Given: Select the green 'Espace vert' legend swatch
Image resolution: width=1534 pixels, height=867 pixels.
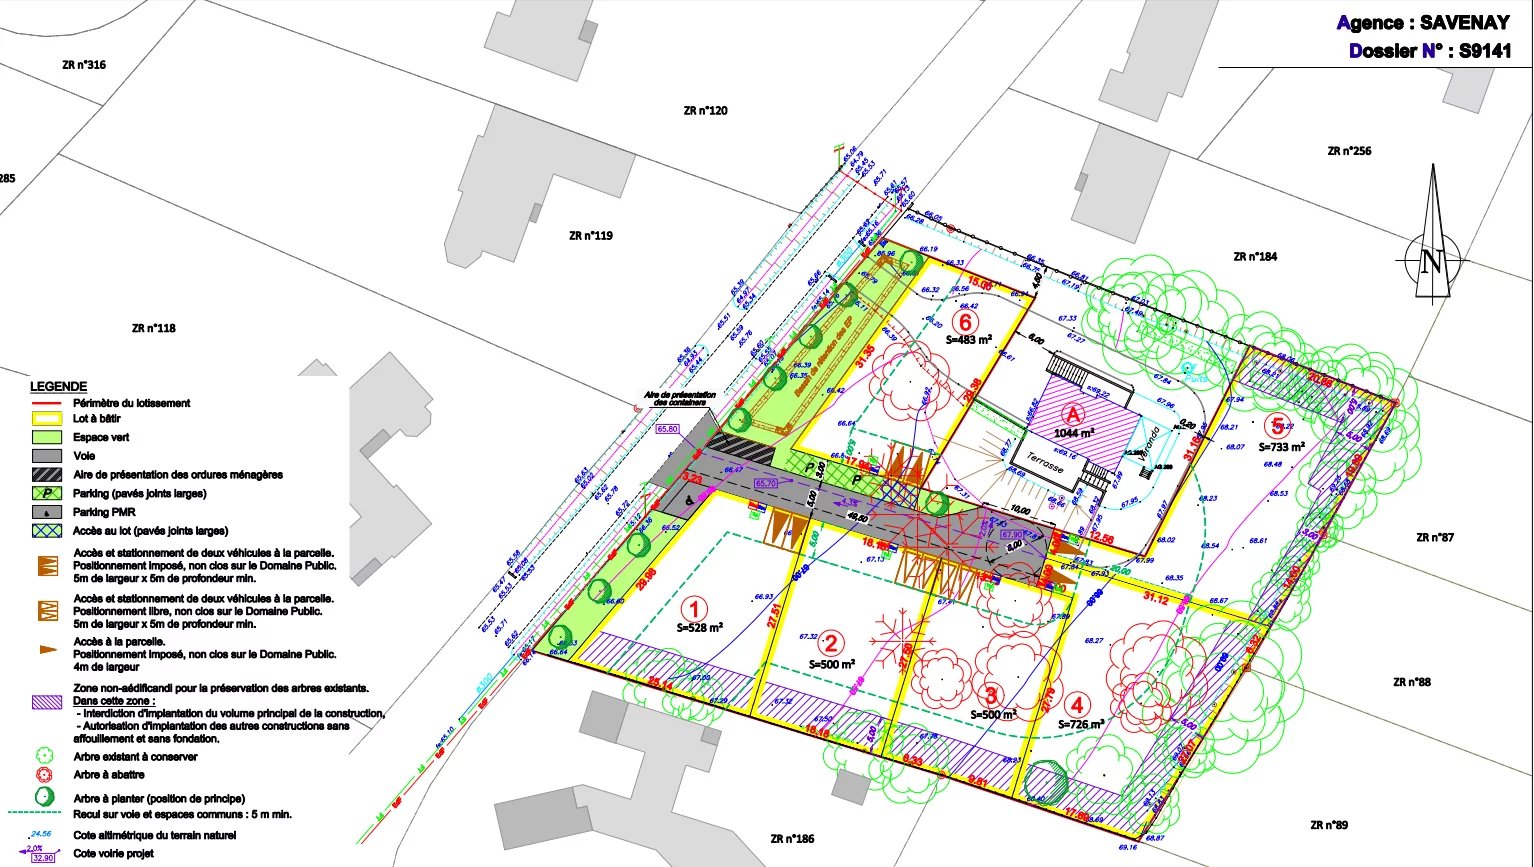Looking at the screenshot, I should coord(45,438).
